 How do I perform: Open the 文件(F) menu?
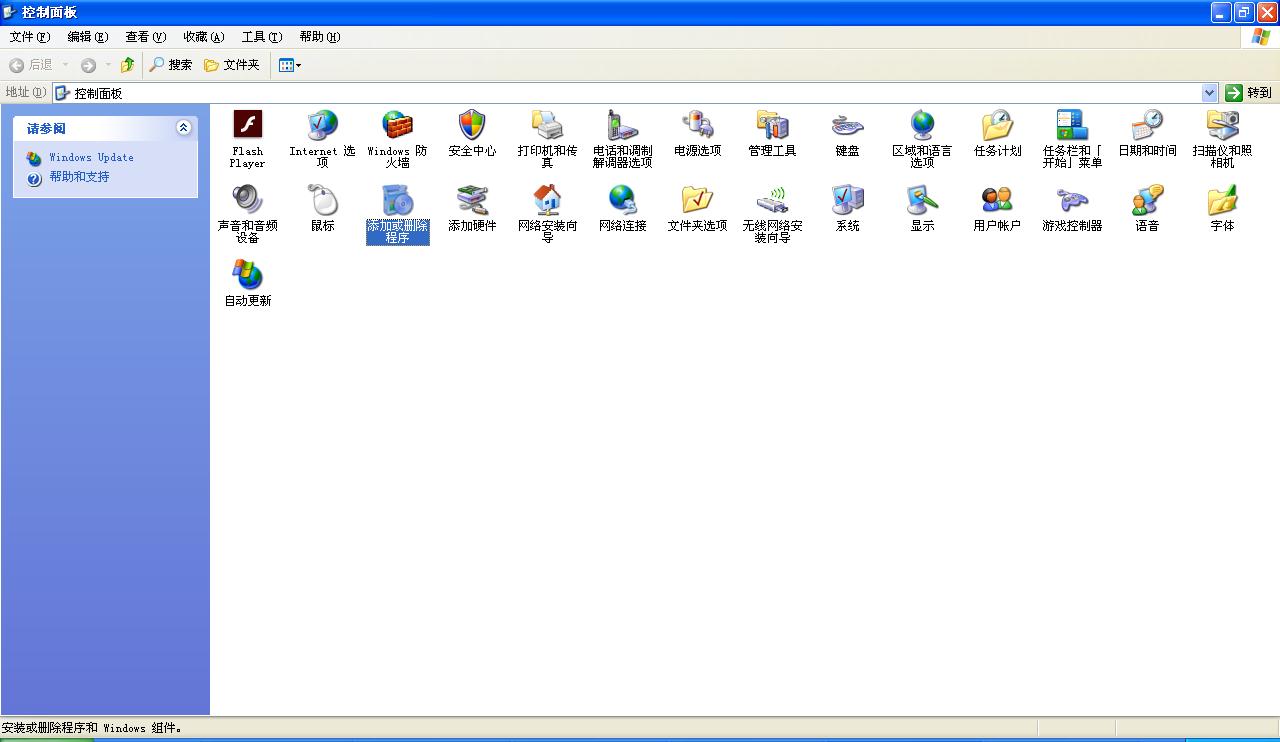pyautogui.click(x=29, y=37)
